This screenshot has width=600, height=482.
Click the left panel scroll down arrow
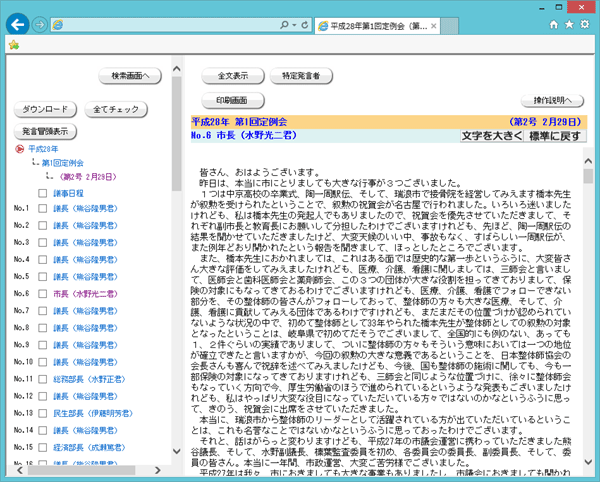(x=176, y=451)
